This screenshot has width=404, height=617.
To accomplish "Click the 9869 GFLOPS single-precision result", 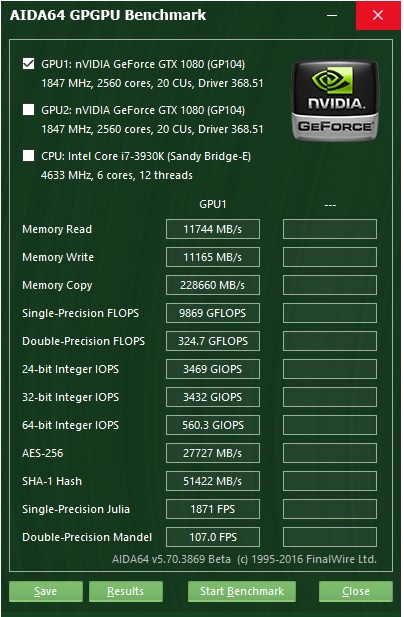I will point(213,313).
